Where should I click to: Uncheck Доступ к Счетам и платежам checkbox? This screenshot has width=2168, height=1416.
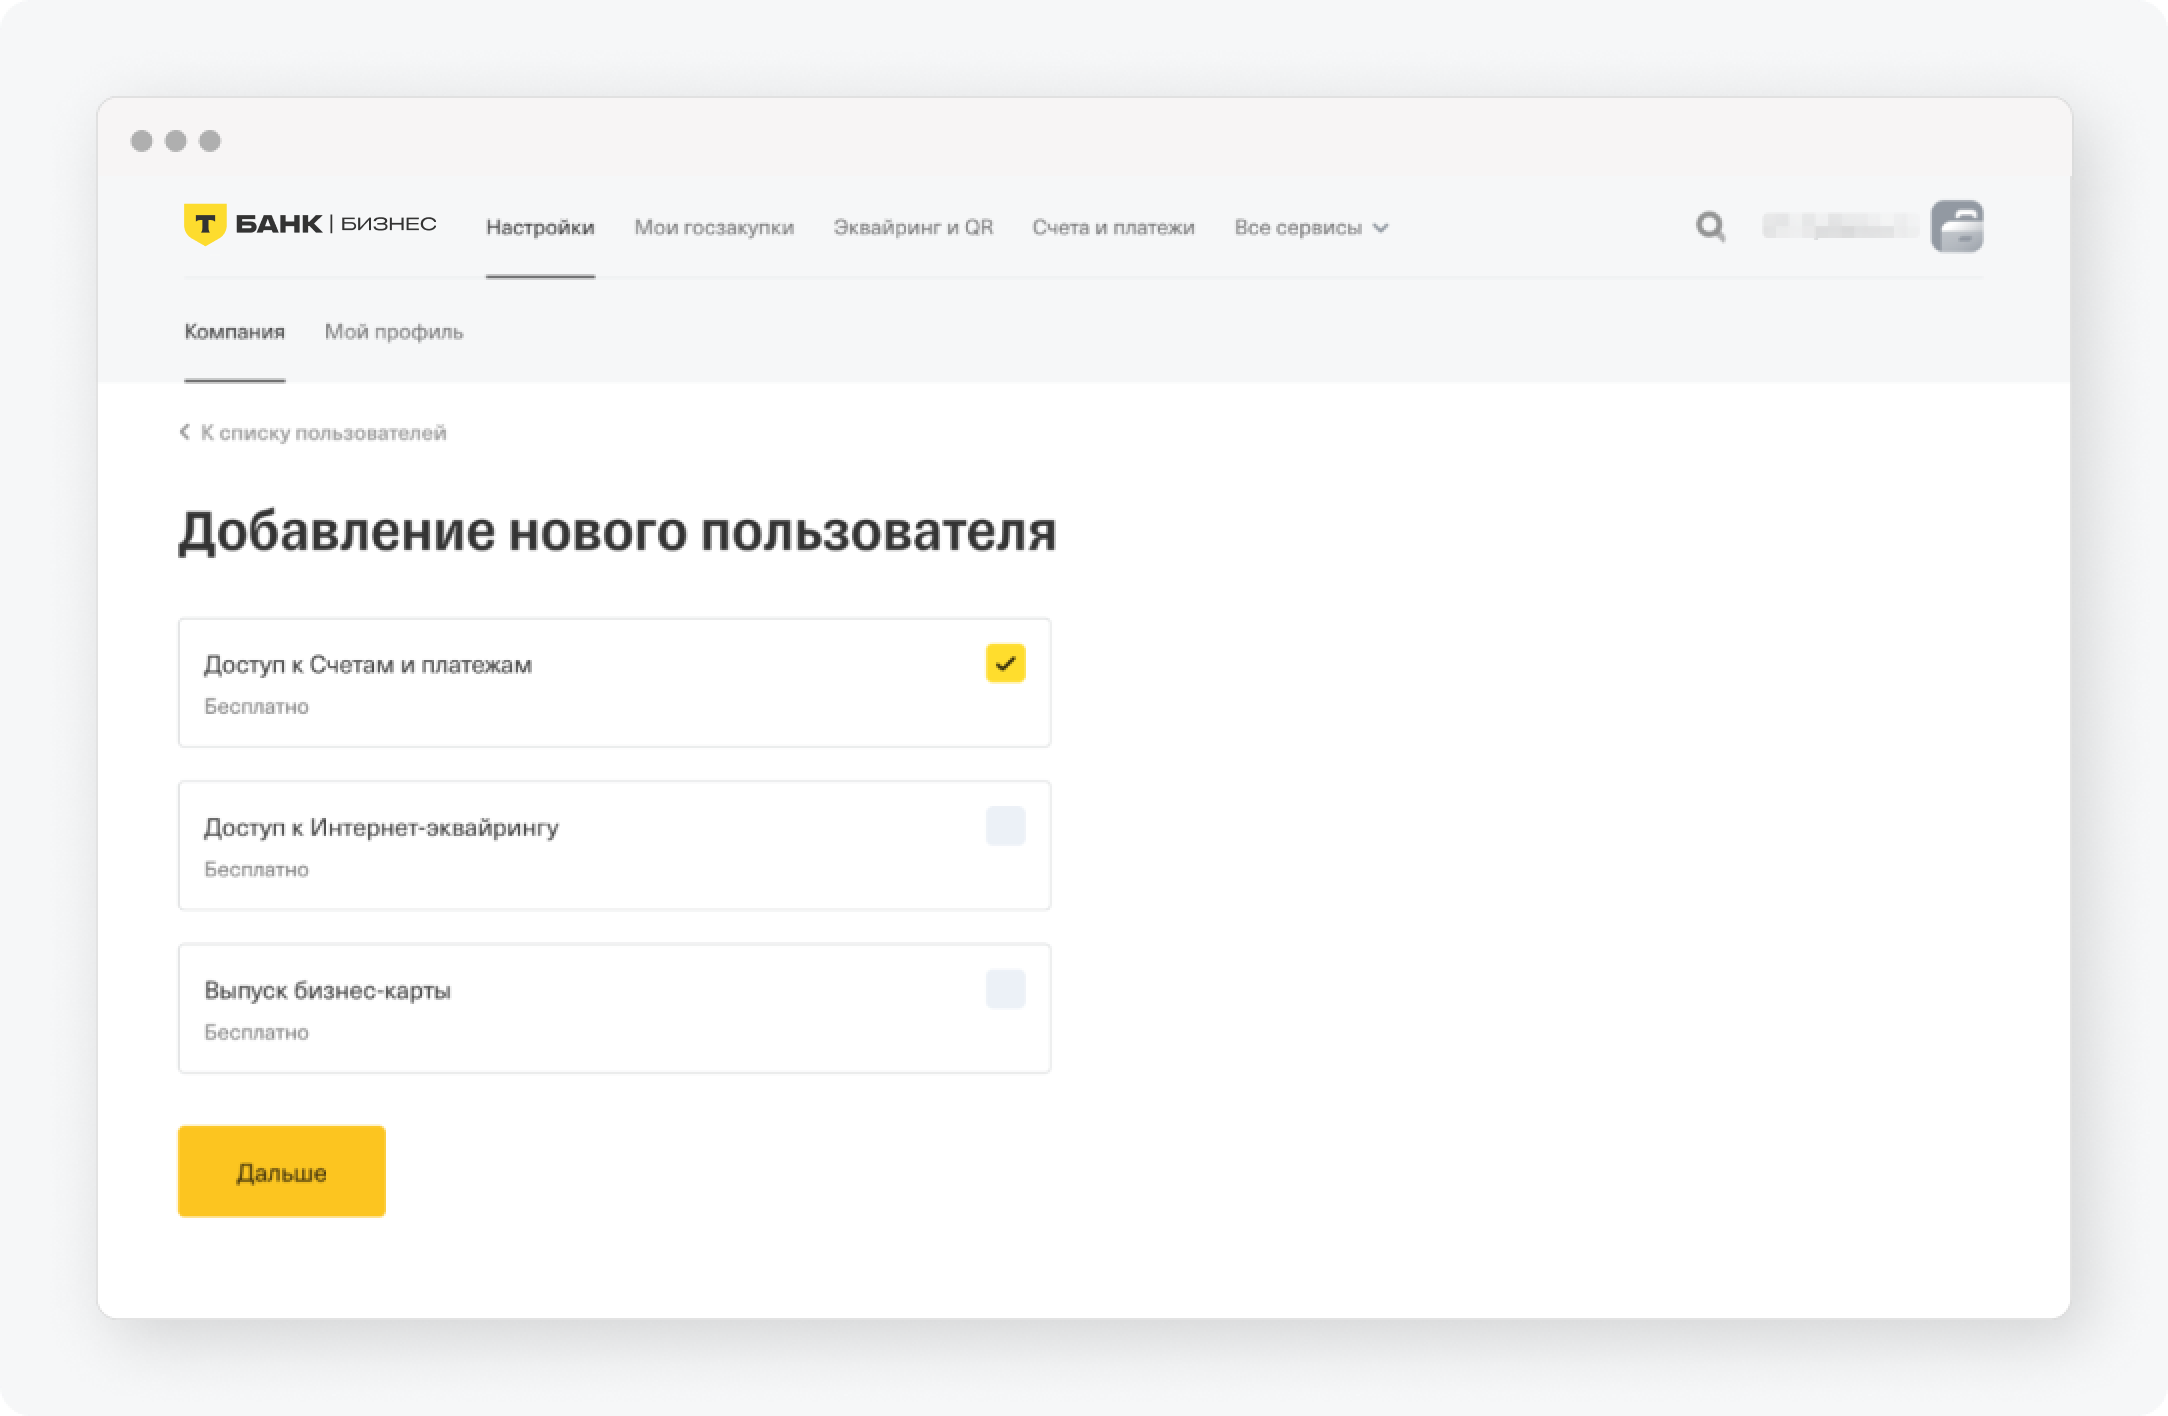pos(1005,663)
